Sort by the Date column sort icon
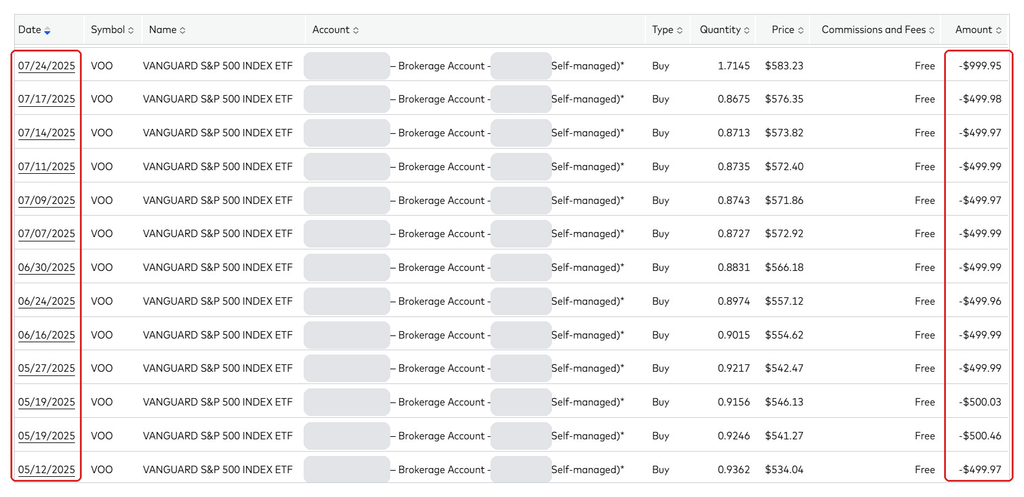1024x497 pixels. point(48,30)
